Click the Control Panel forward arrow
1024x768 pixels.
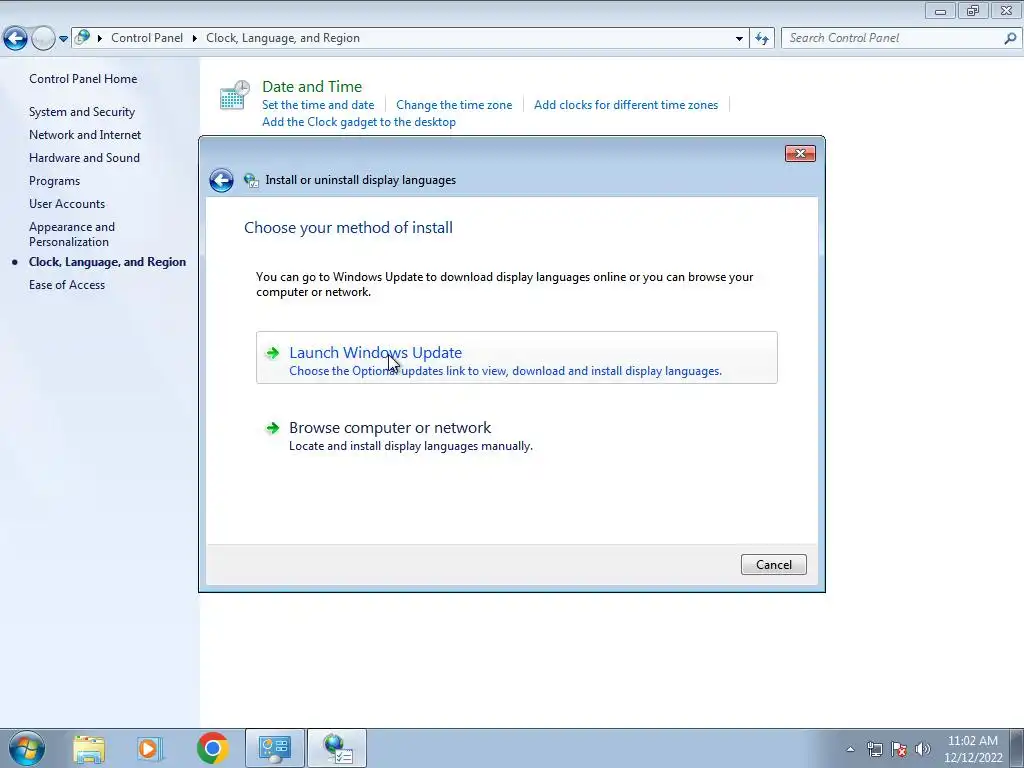[43, 39]
